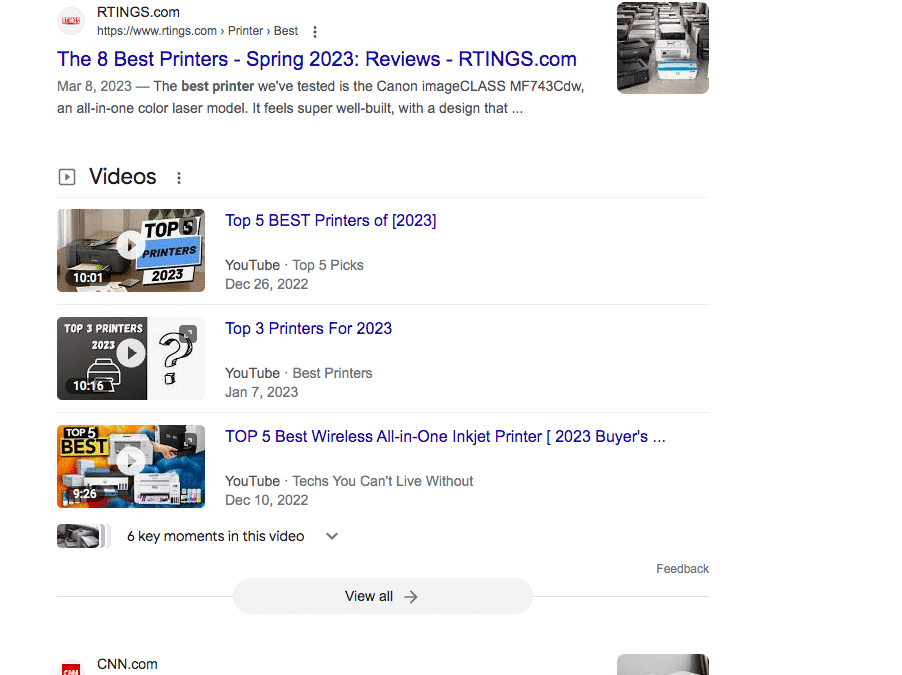902x675 pixels.
Task: Click the Best Printers channel name
Action: click(332, 373)
